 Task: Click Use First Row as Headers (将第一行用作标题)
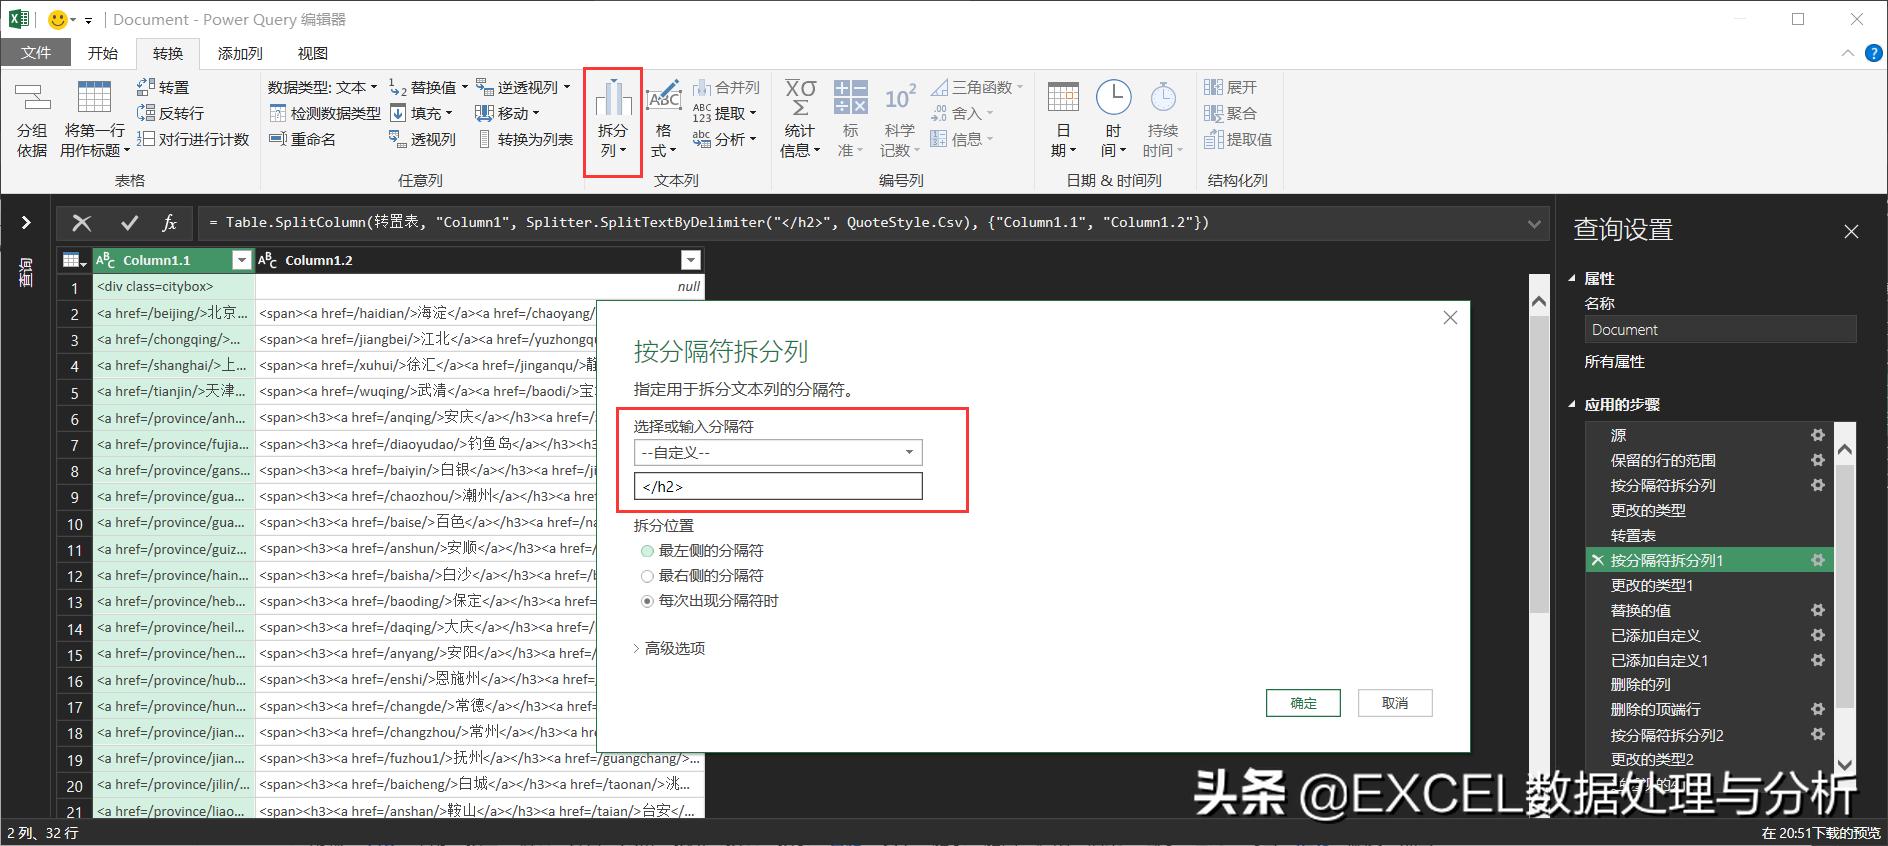tap(95, 120)
